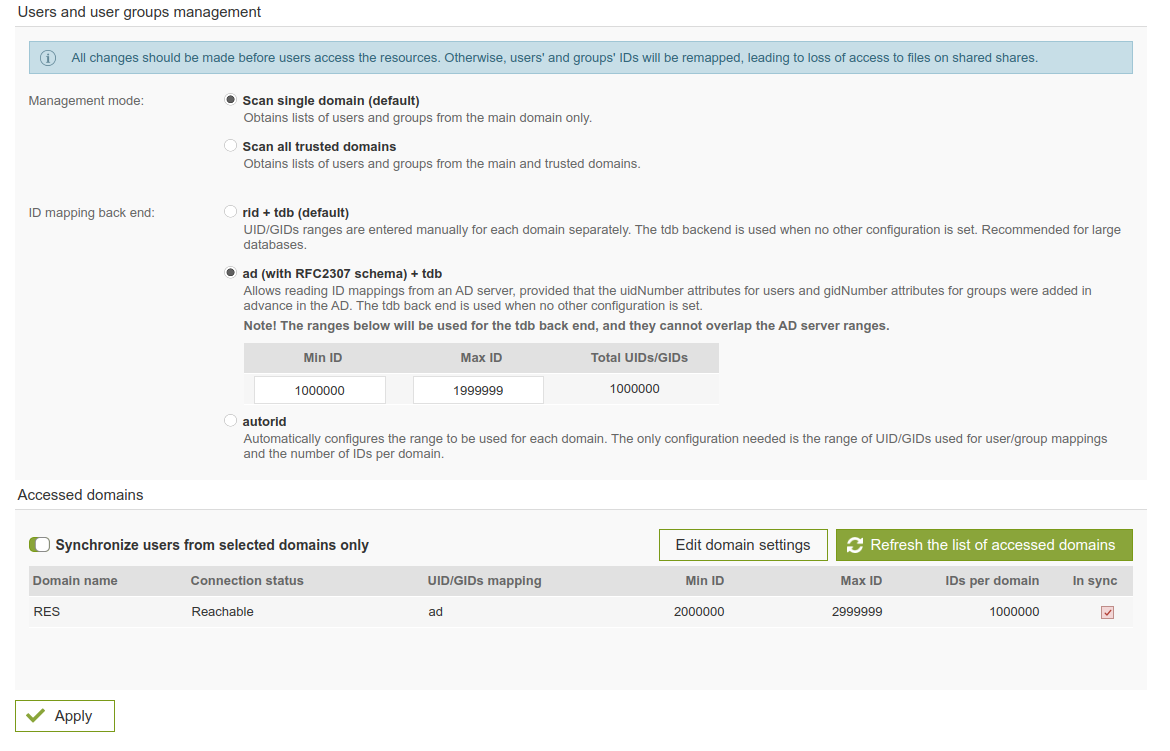Choose the autorid mapping backend
This screenshot has width=1170, height=751.
click(x=231, y=421)
